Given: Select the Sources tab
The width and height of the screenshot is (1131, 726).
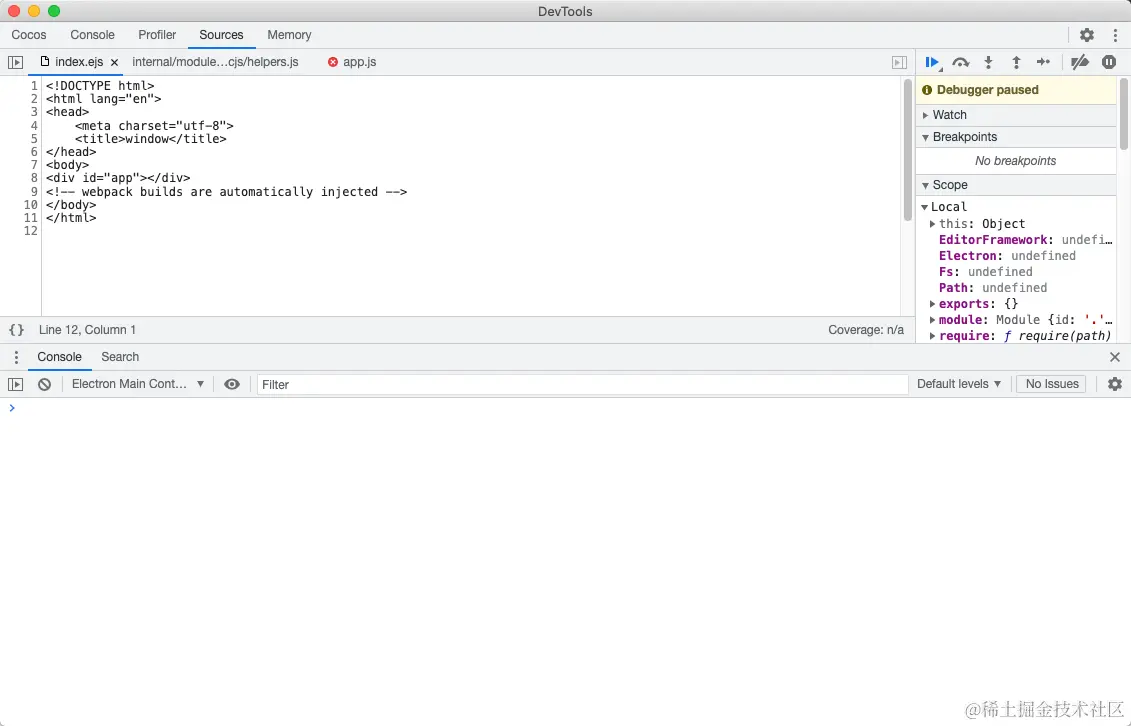Looking at the screenshot, I should pyautogui.click(x=221, y=35).
